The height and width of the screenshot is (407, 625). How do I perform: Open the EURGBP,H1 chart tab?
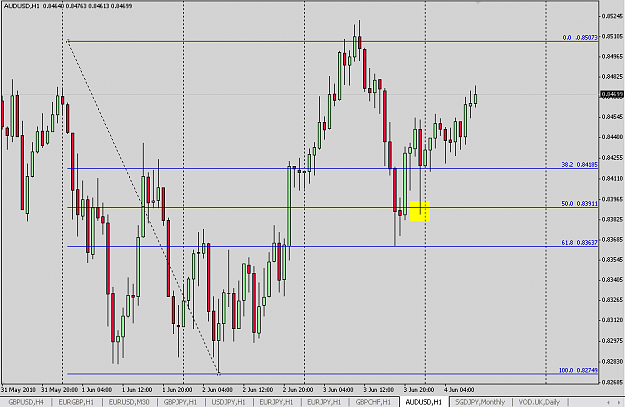click(x=76, y=402)
